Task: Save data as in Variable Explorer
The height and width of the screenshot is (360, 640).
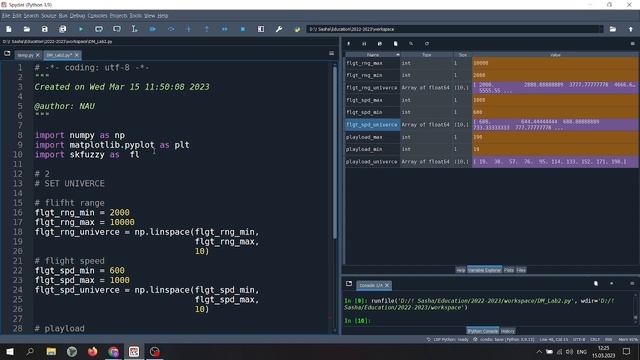Action: coord(380,44)
